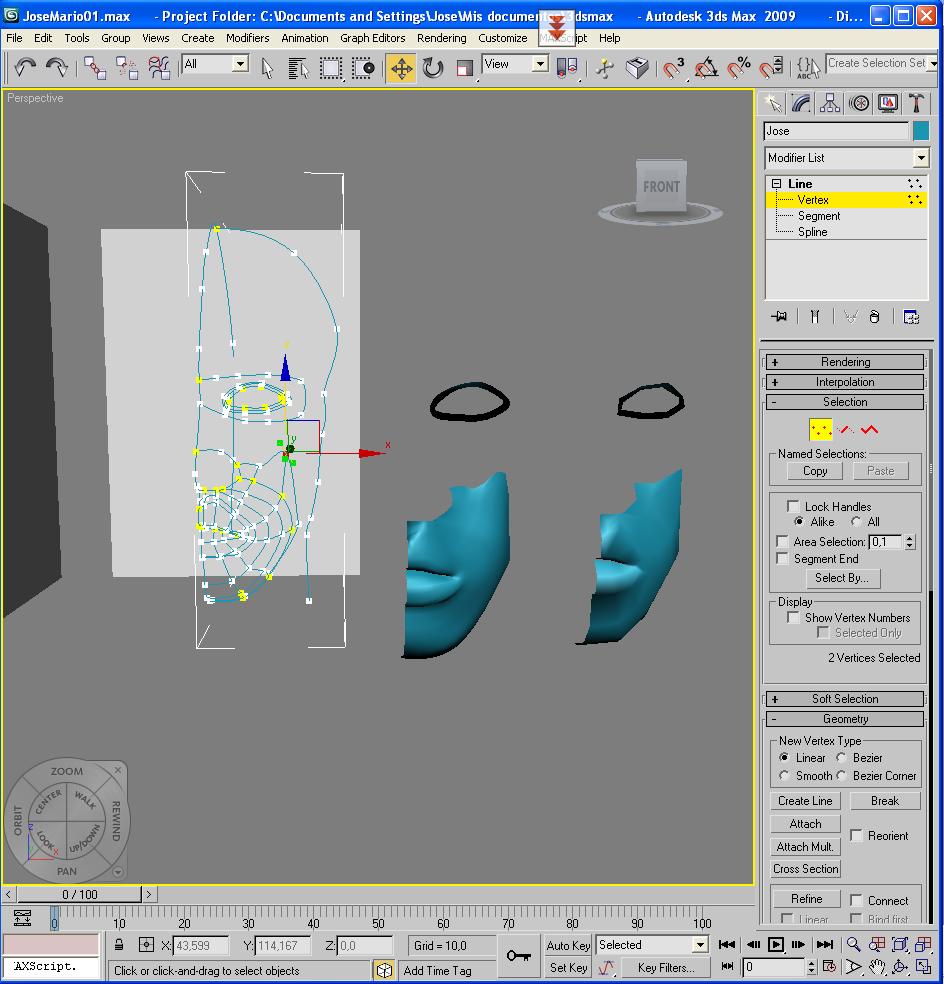The width and height of the screenshot is (944, 984).
Task: Toggle the Percent Snap icon
Action: click(739, 68)
